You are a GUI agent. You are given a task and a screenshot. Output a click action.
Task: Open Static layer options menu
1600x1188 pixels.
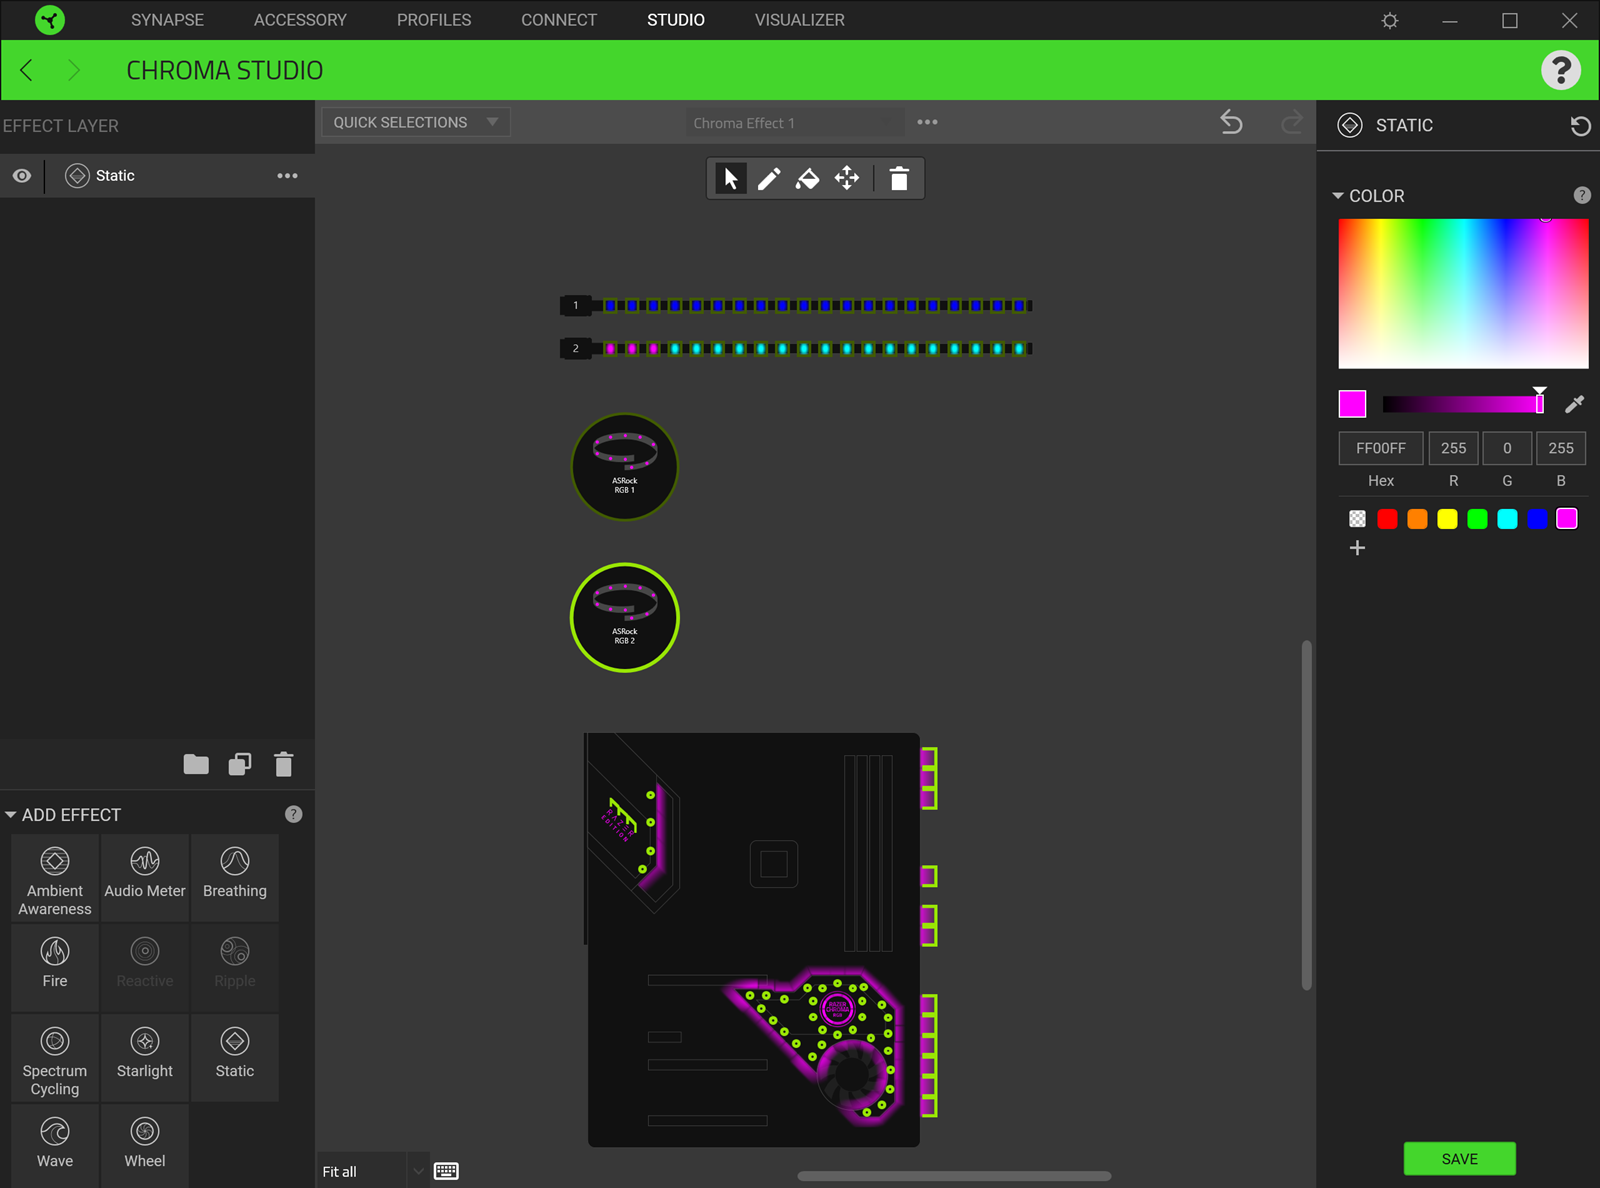[288, 176]
